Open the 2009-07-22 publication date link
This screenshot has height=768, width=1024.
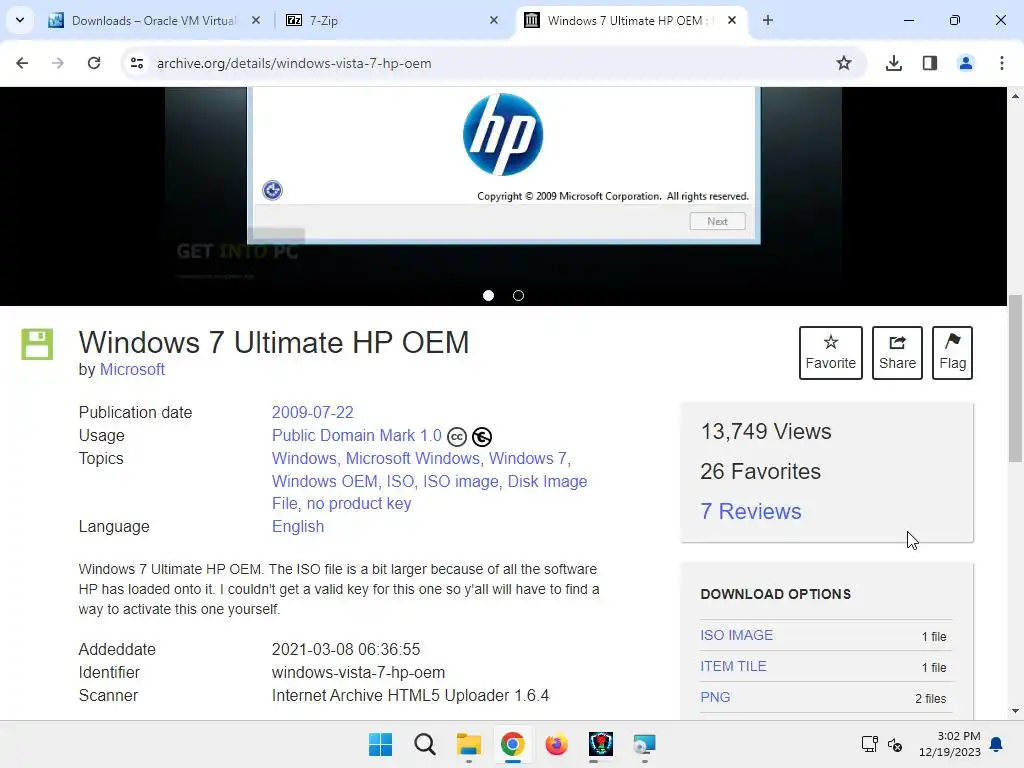click(x=312, y=413)
